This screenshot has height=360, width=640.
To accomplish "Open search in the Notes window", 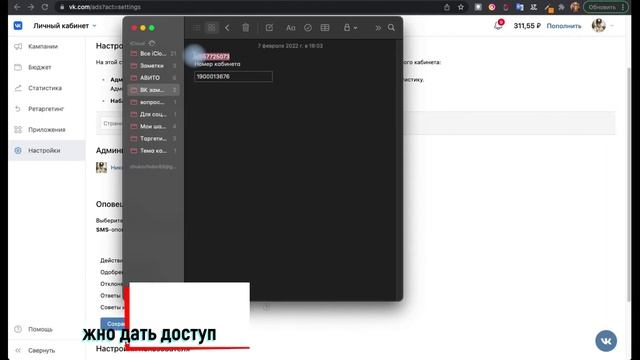I will coord(391,28).
